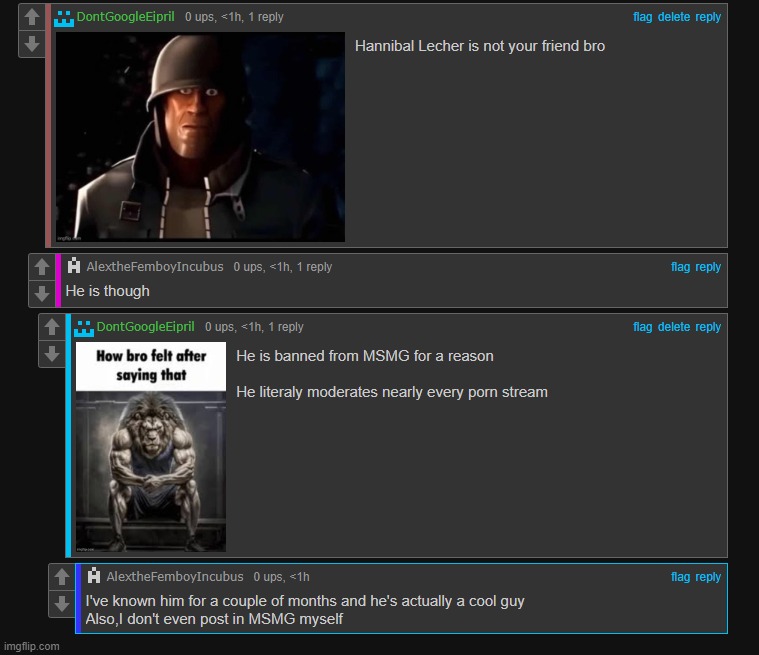
Task: Reply to the 'He is though' comment
Action: [x=708, y=267]
